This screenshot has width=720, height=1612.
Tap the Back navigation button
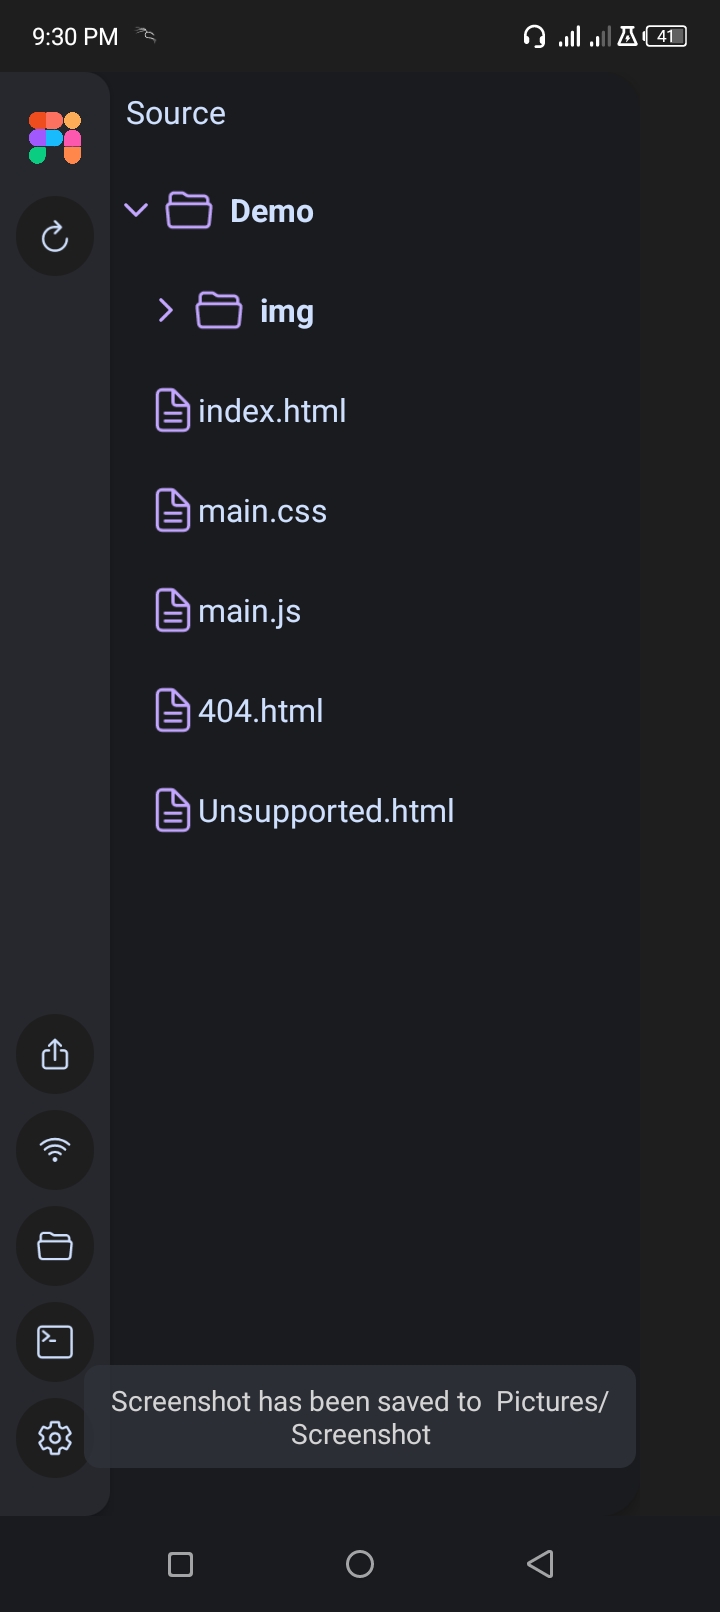click(540, 1563)
